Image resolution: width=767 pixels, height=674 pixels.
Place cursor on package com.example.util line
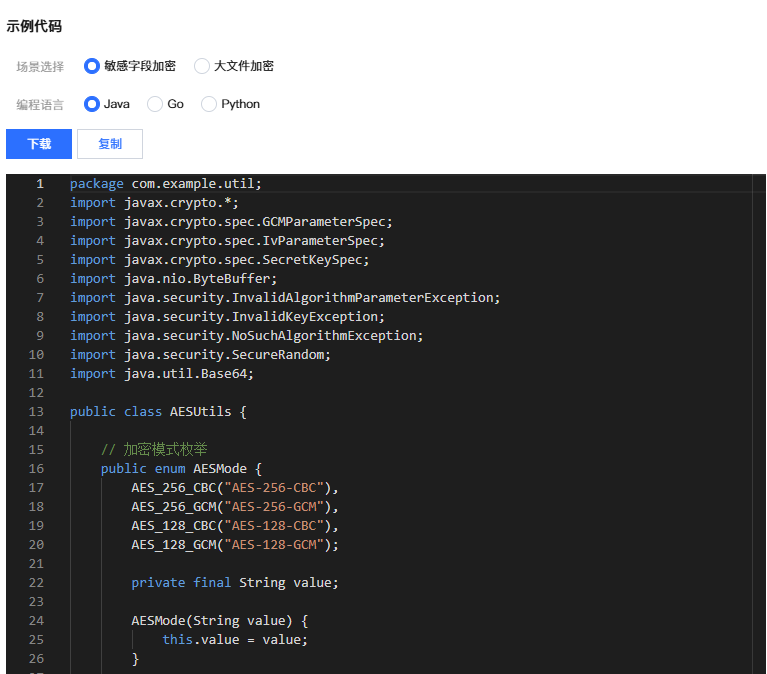point(165,184)
